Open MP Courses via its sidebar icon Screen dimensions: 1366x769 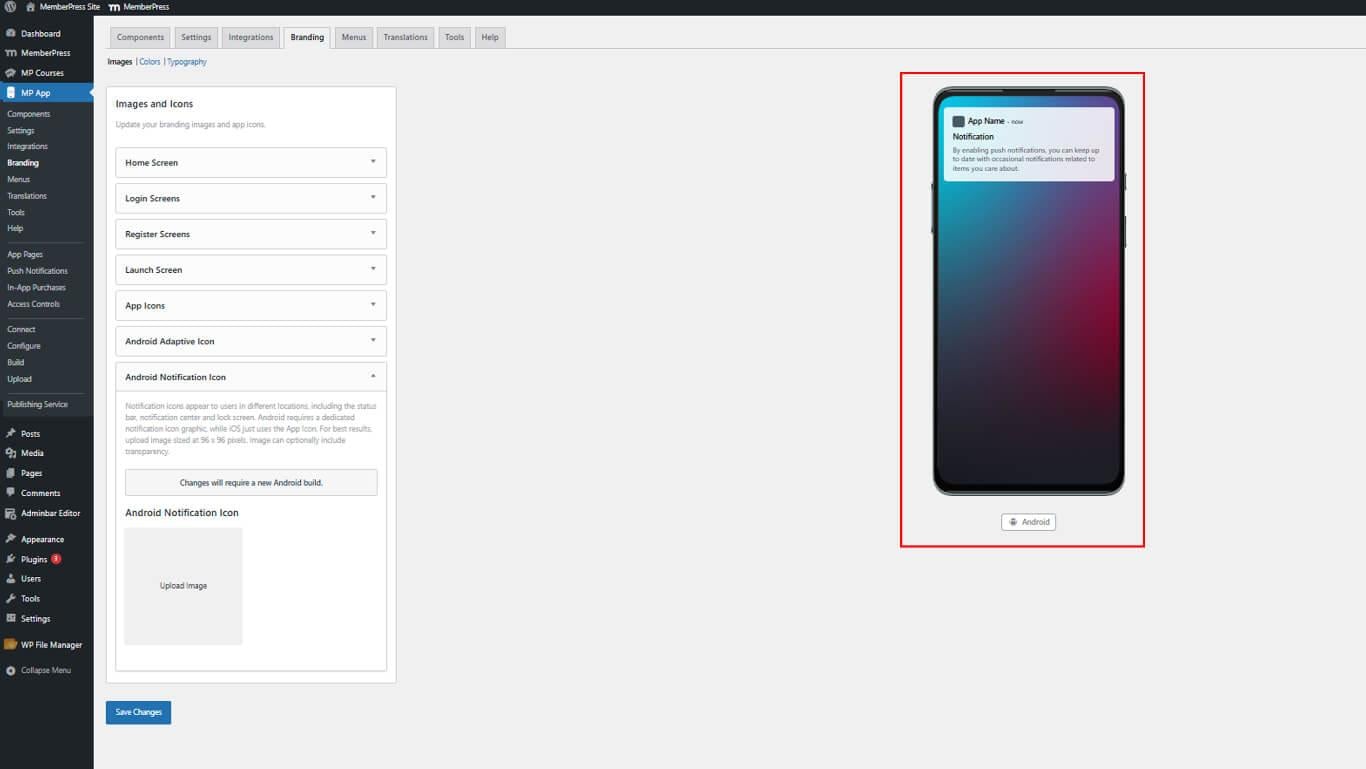click(x=10, y=73)
